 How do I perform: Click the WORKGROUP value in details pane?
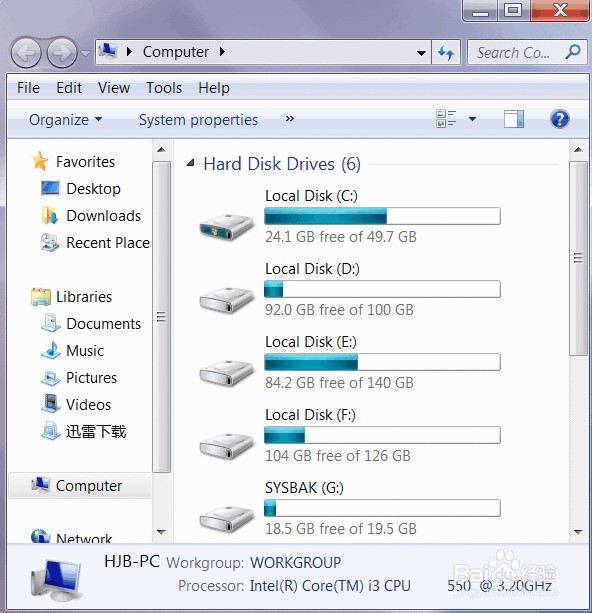(x=295, y=563)
